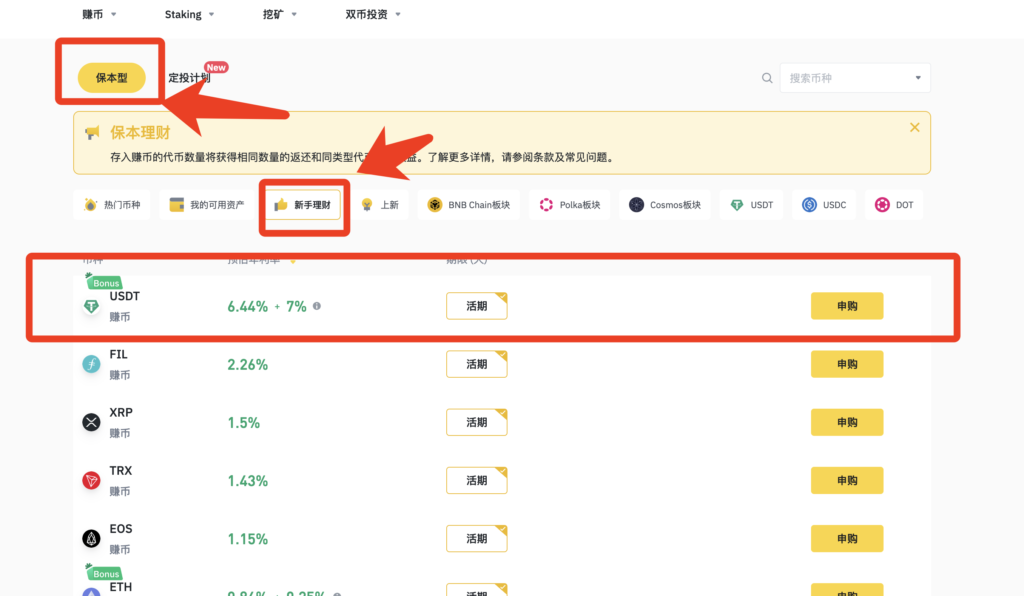Screen dimensions: 1024x596
Task: Select 活期 term for XRP
Action: point(477,422)
